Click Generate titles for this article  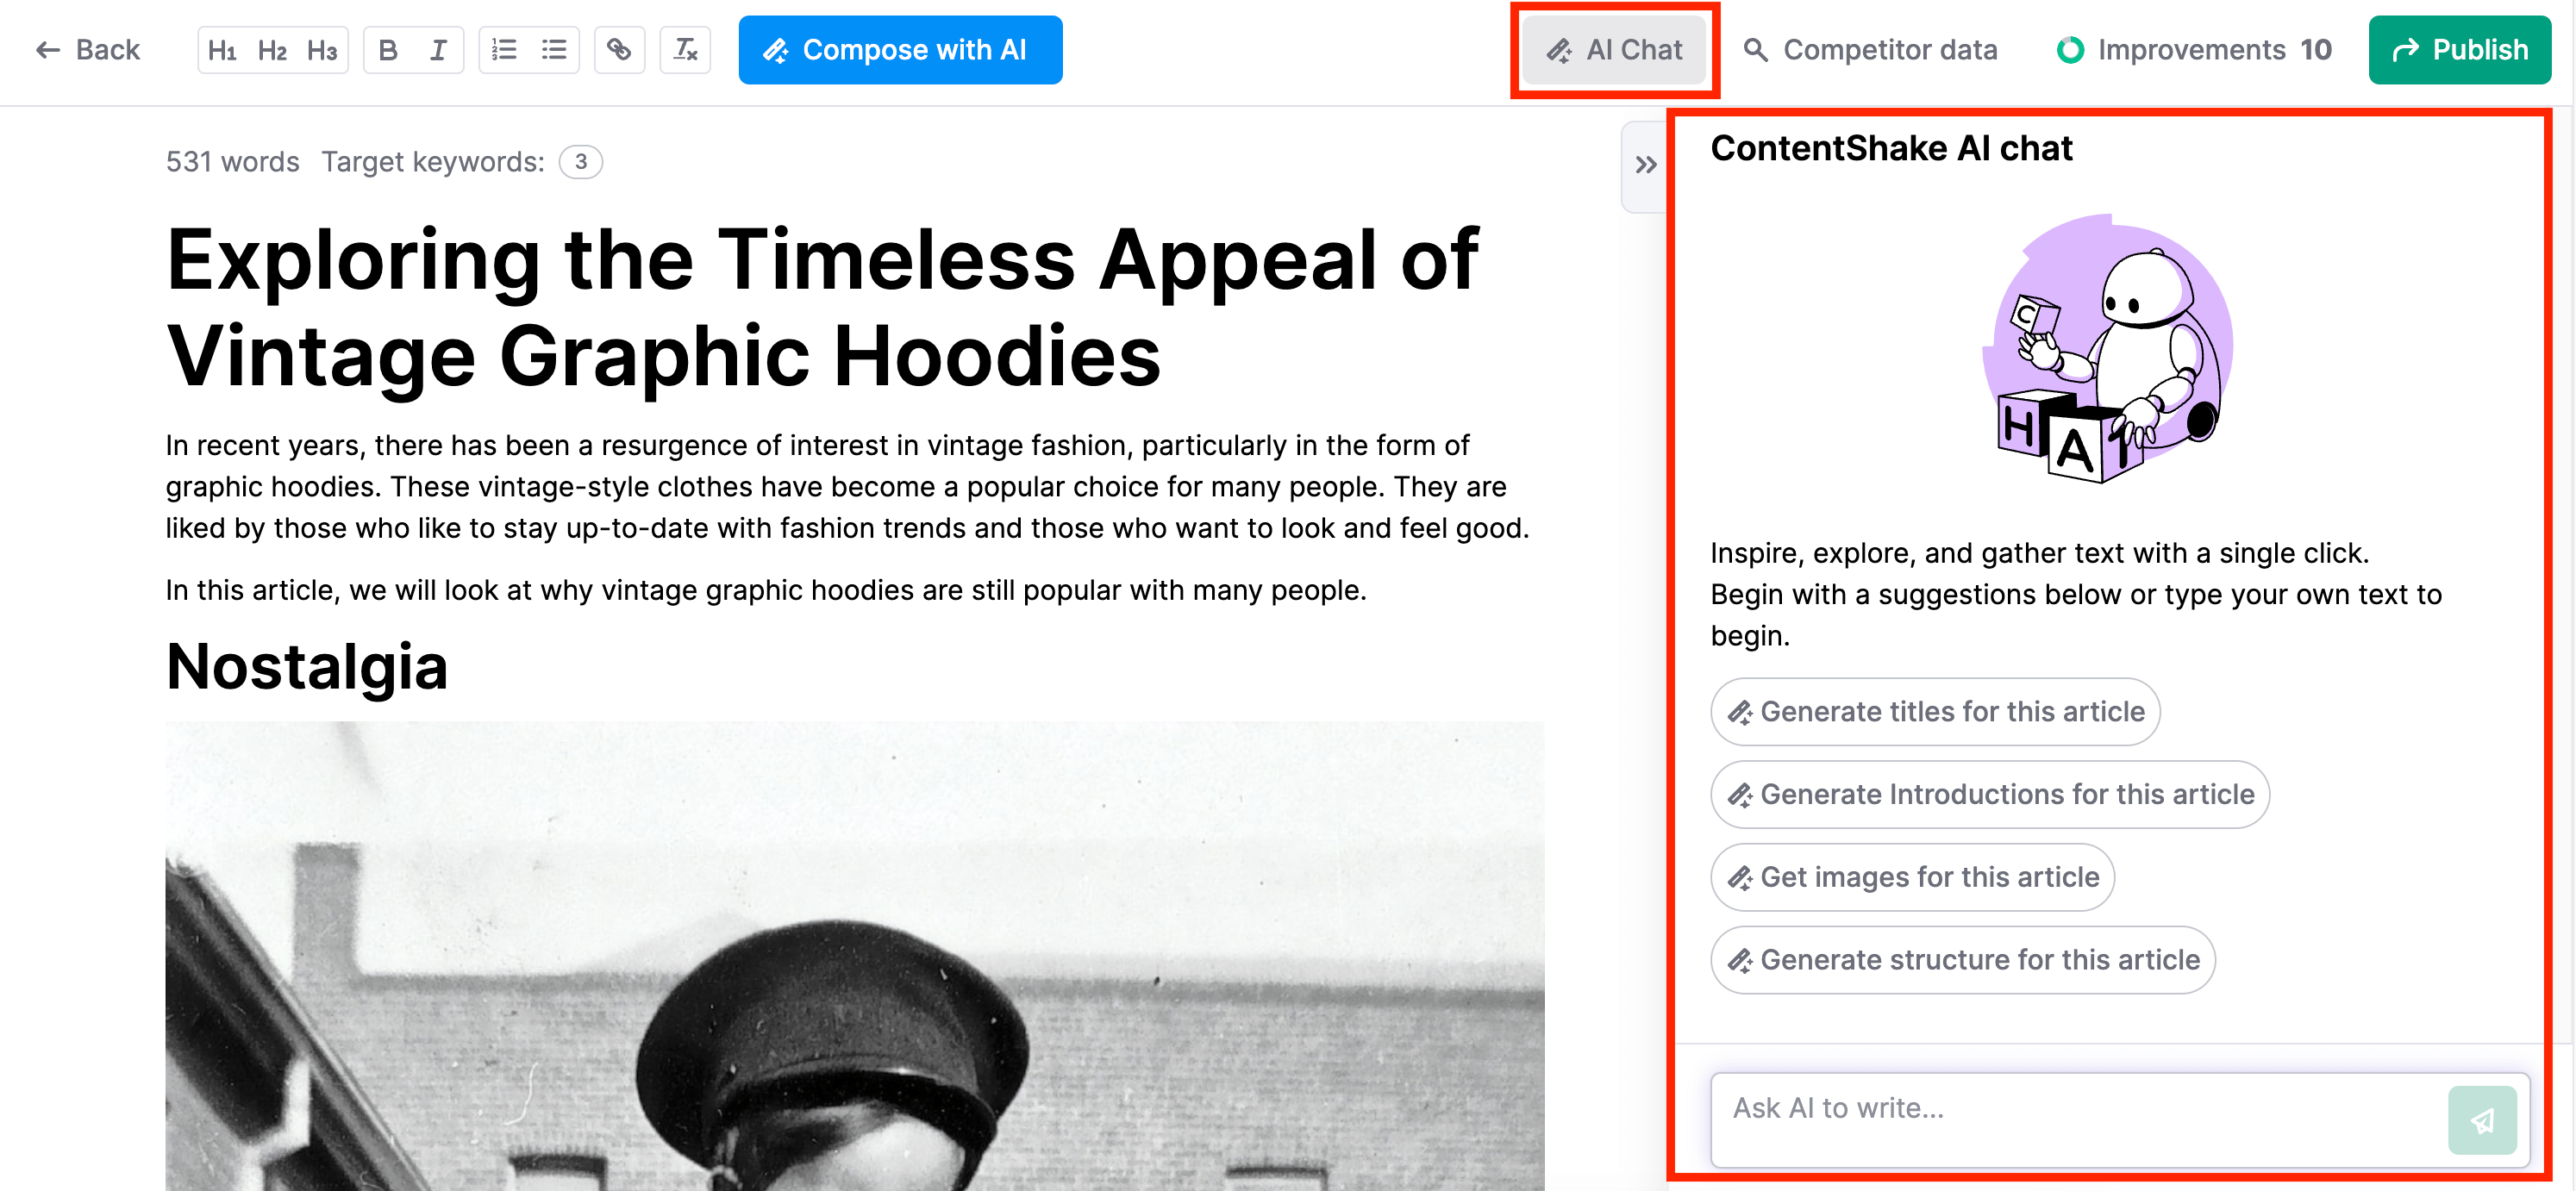coord(1935,709)
